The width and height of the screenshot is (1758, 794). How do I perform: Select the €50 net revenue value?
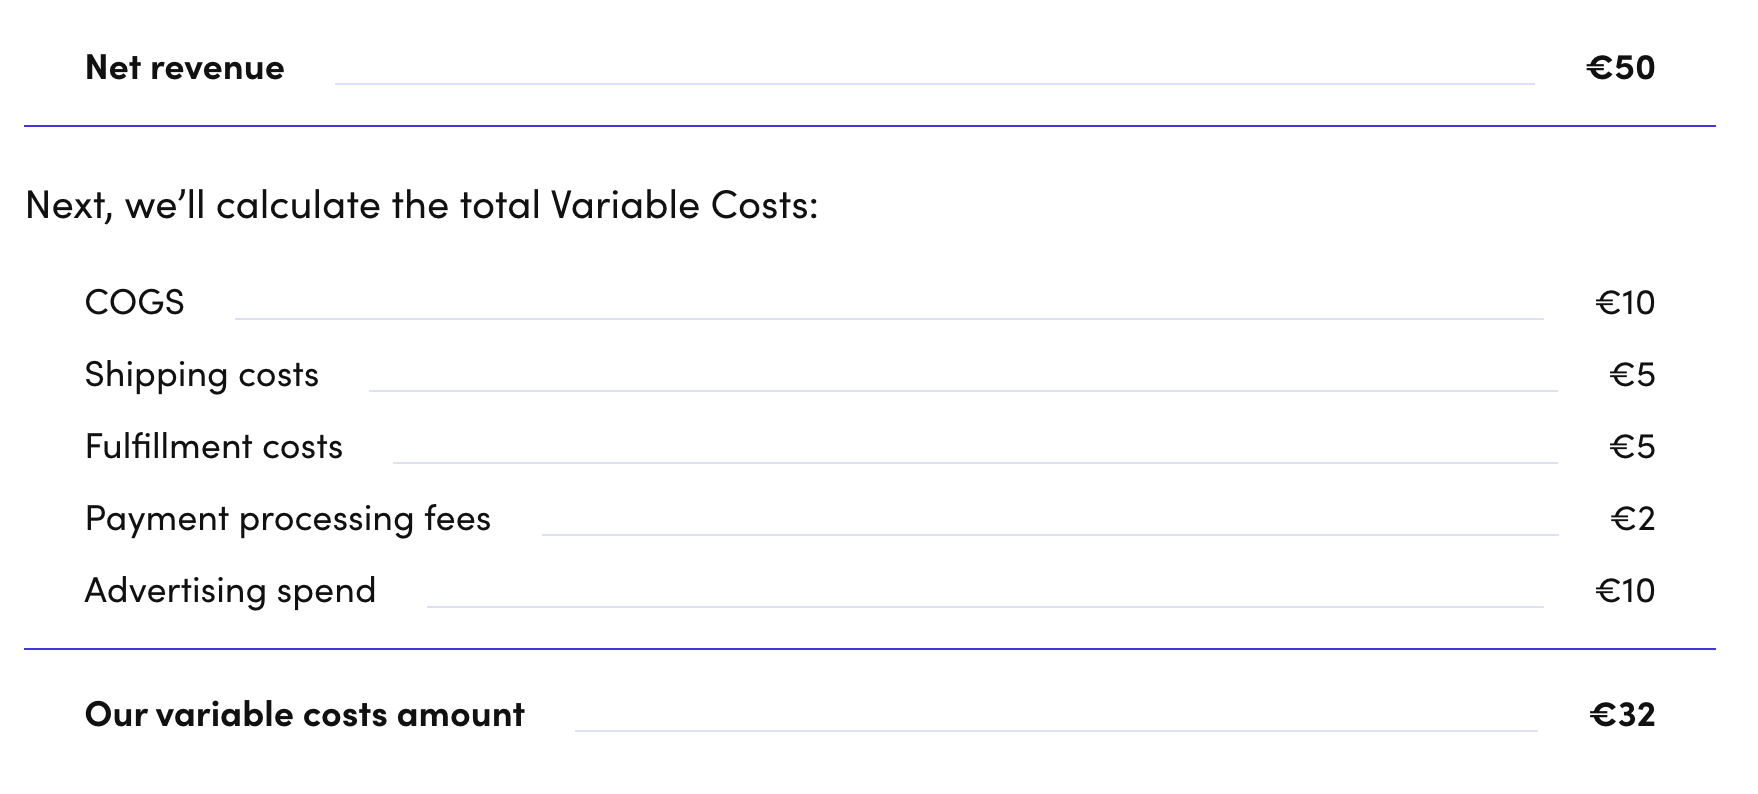[x=1620, y=68]
